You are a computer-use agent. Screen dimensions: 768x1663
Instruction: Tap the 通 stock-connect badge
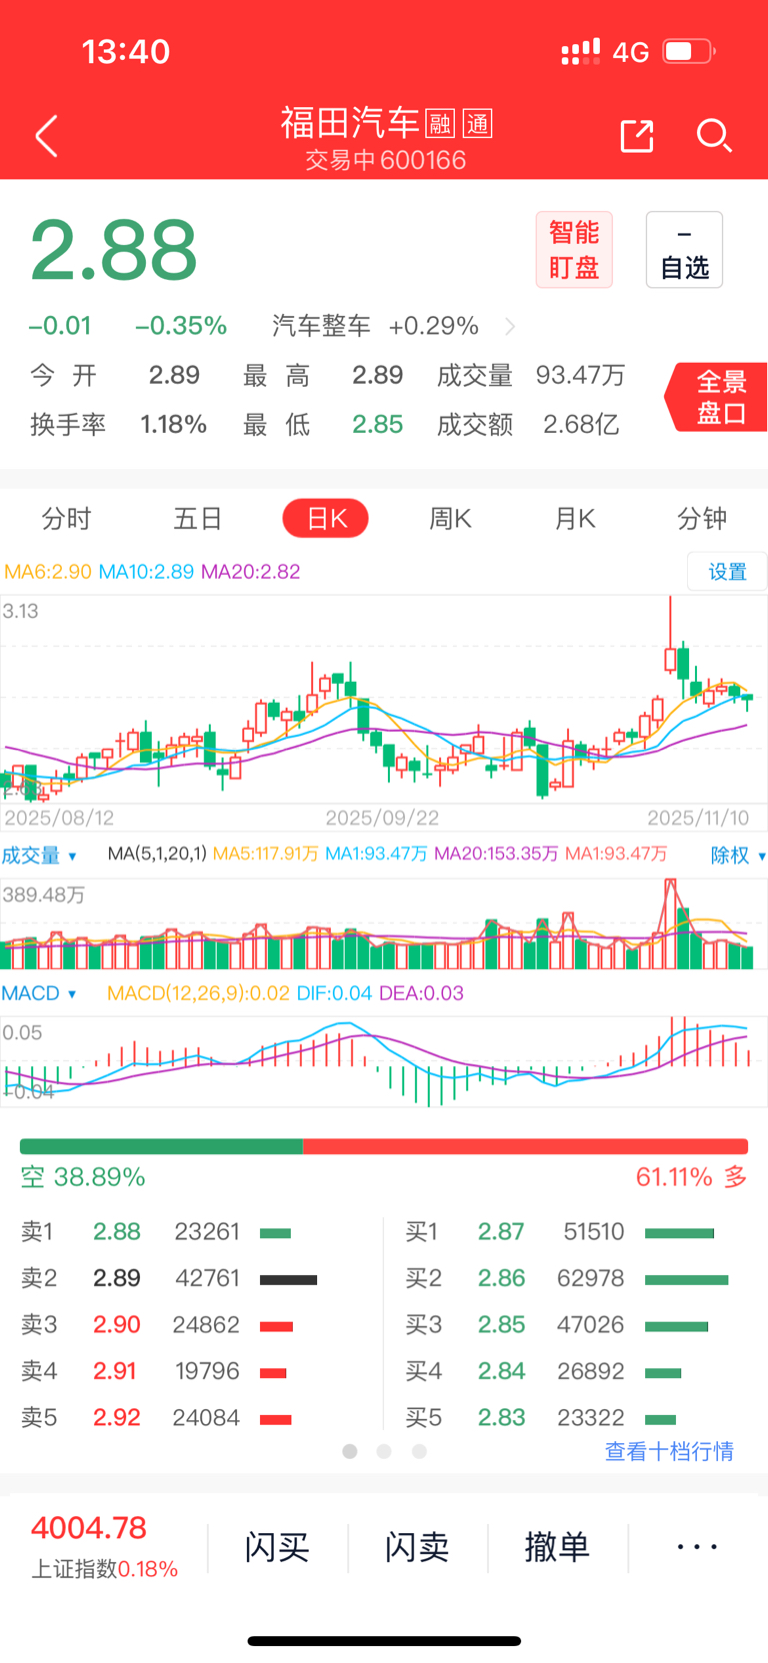pos(478,123)
